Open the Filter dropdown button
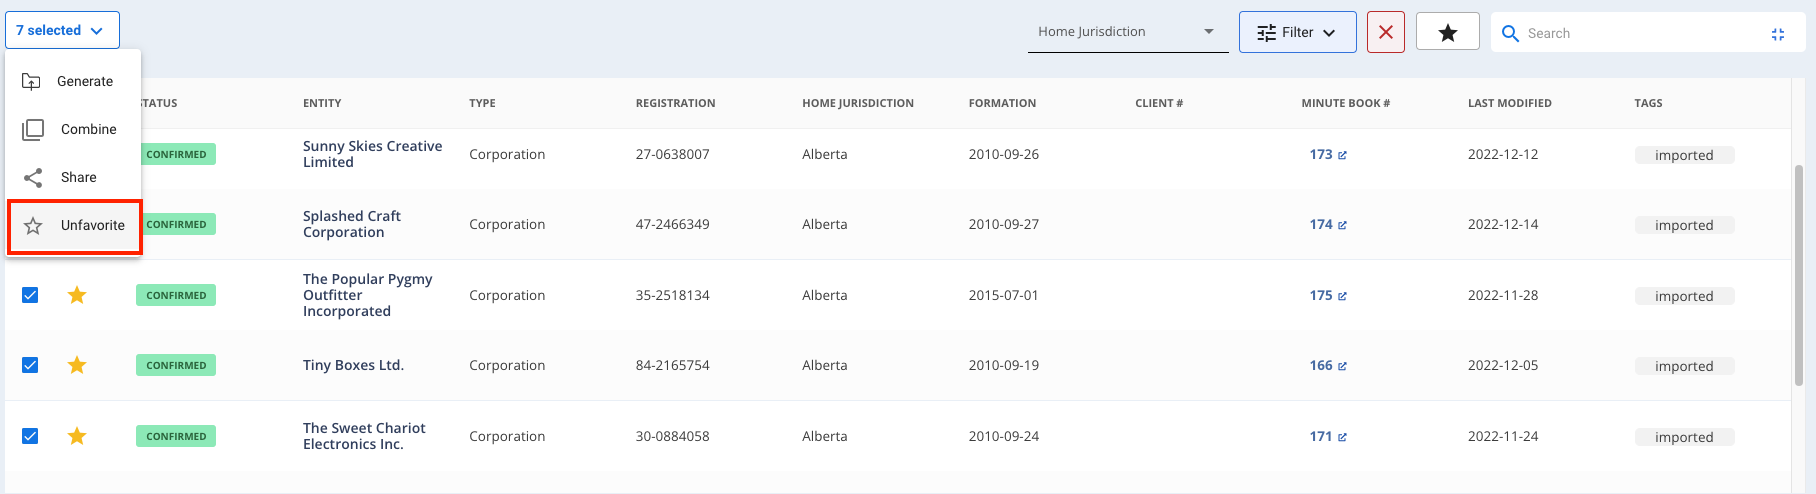Image resolution: width=1816 pixels, height=494 pixels. [1297, 32]
